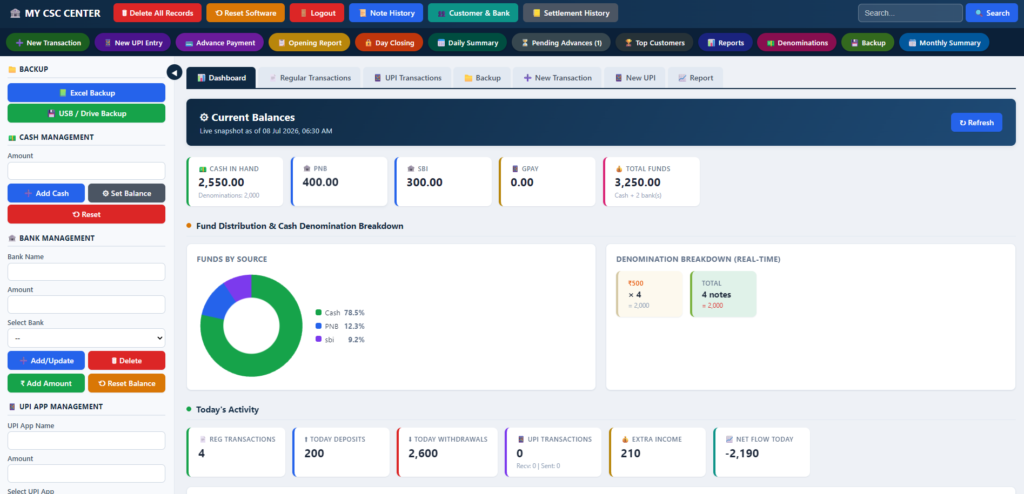Click the Reset Software button
The height and width of the screenshot is (494, 1024).
point(246,13)
